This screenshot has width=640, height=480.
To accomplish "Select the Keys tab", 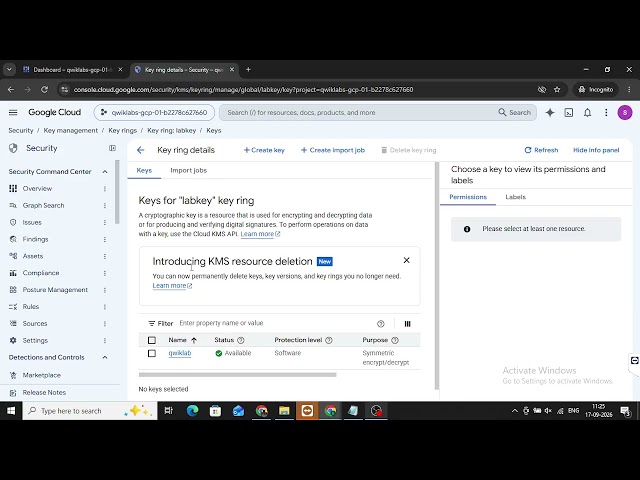I will pos(144,170).
